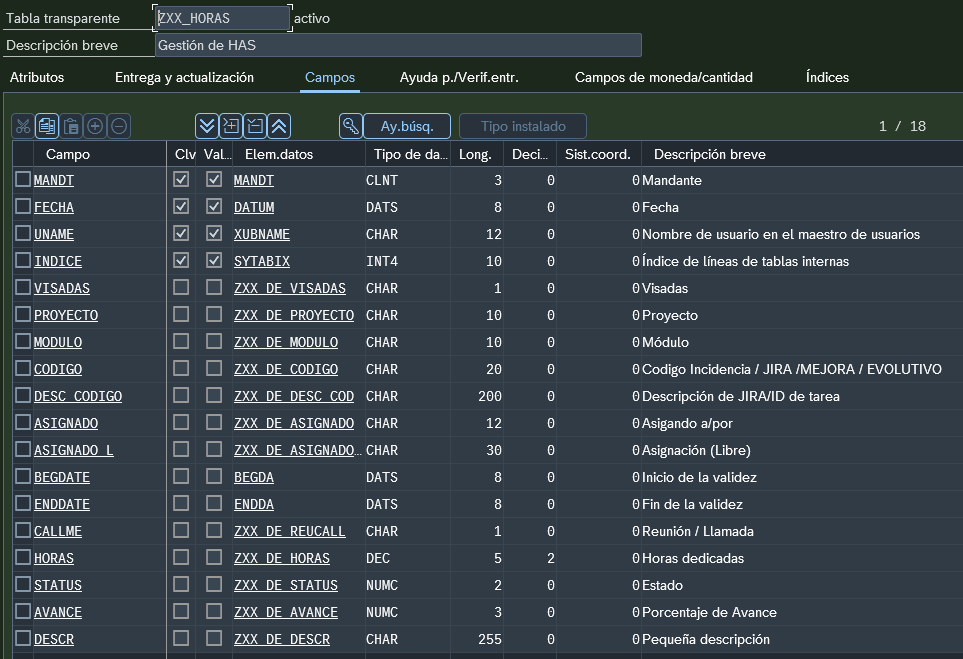Click the key icon beside Ay.búsq.
Screen dimensions: 963x659
[350, 126]
